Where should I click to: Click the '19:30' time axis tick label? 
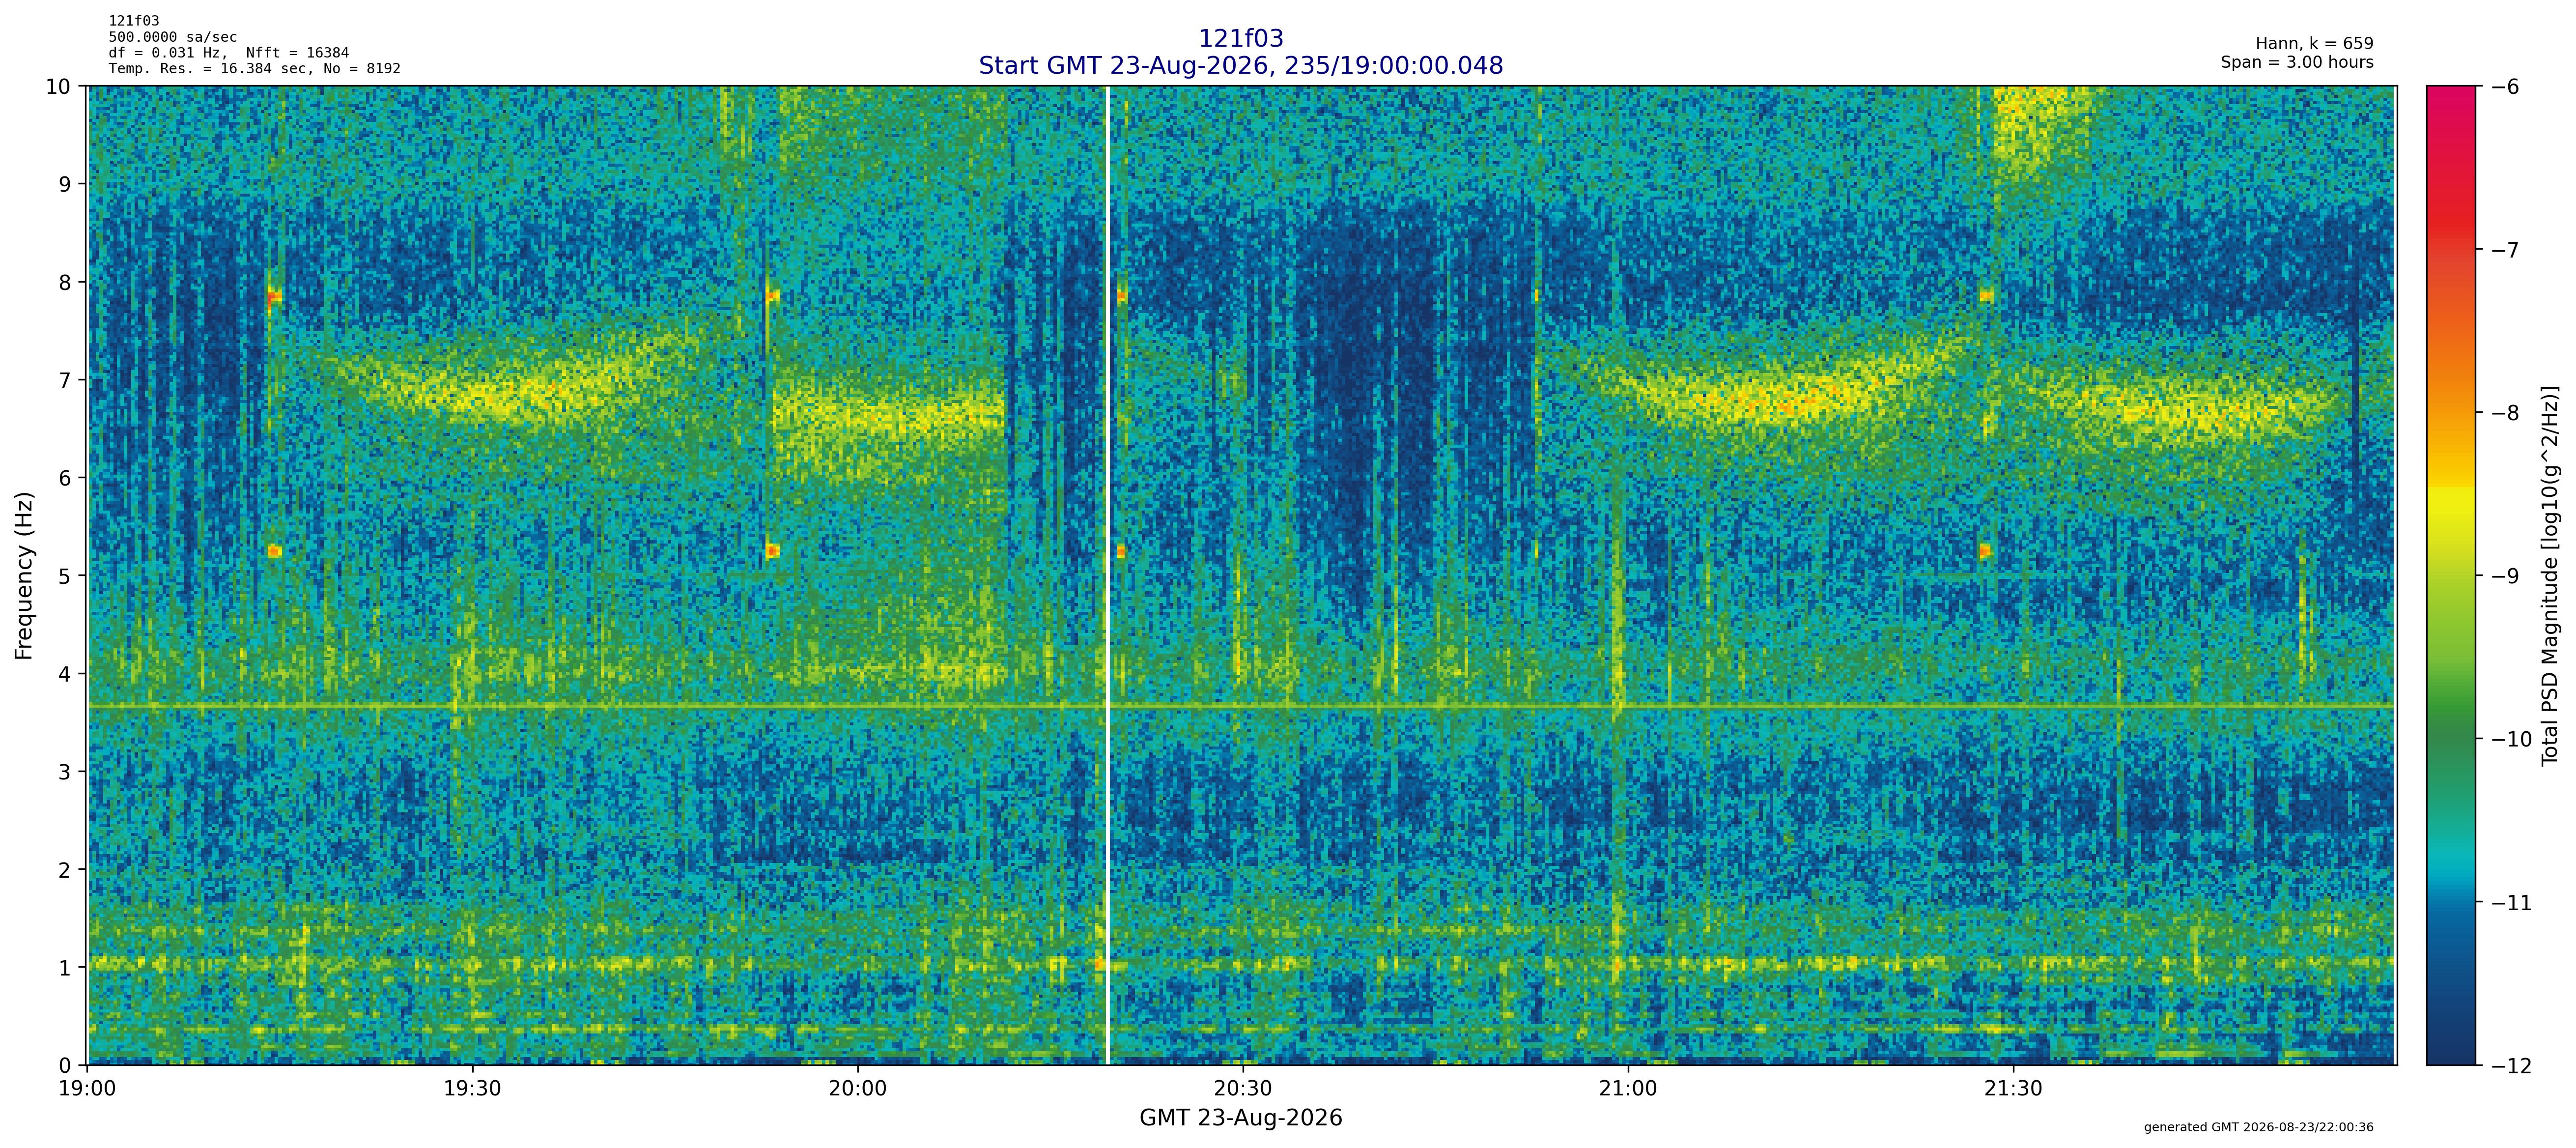coord(473,1089)
